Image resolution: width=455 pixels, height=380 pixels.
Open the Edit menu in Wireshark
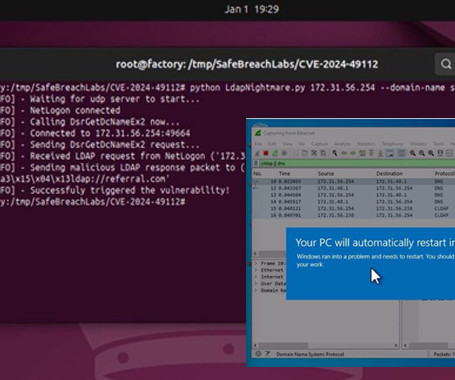tap(272, 144)
